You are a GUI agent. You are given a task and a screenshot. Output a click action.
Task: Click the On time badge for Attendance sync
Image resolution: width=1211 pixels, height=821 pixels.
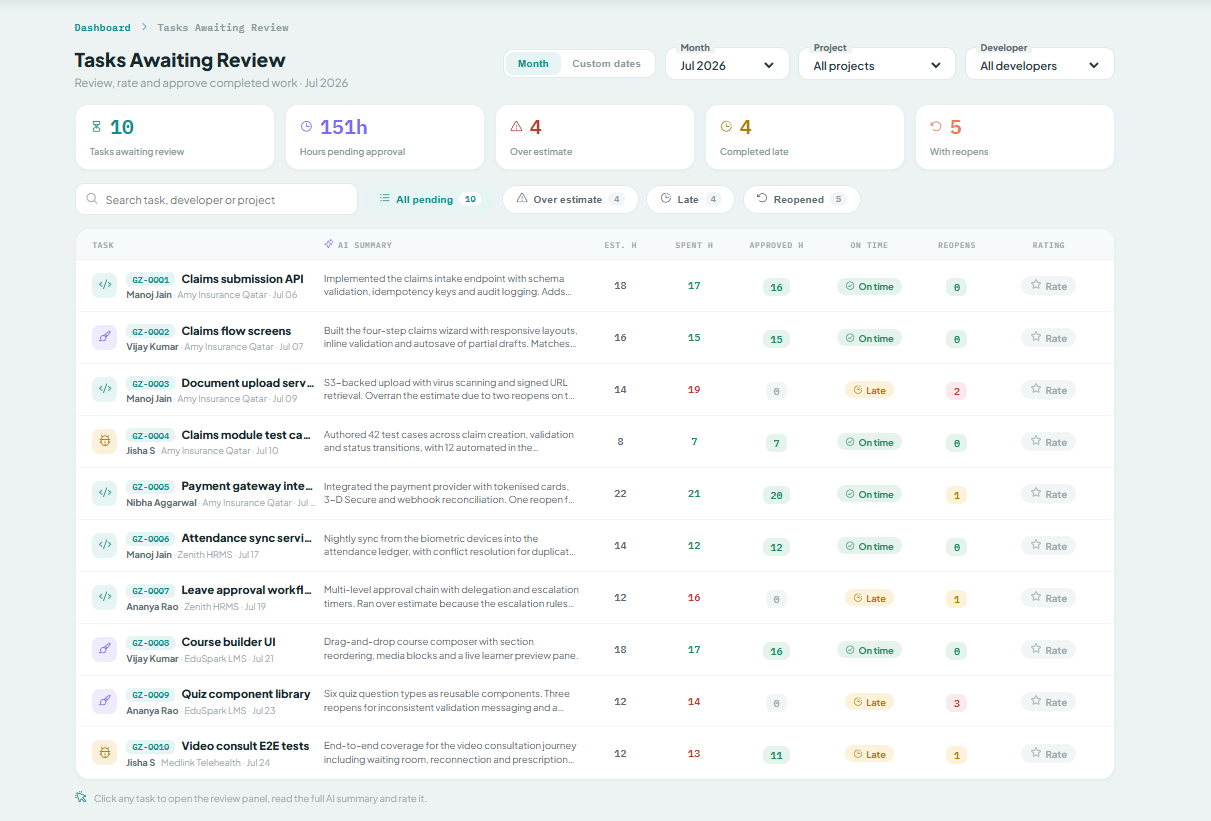pyautogui.click(x=869, y=546)
